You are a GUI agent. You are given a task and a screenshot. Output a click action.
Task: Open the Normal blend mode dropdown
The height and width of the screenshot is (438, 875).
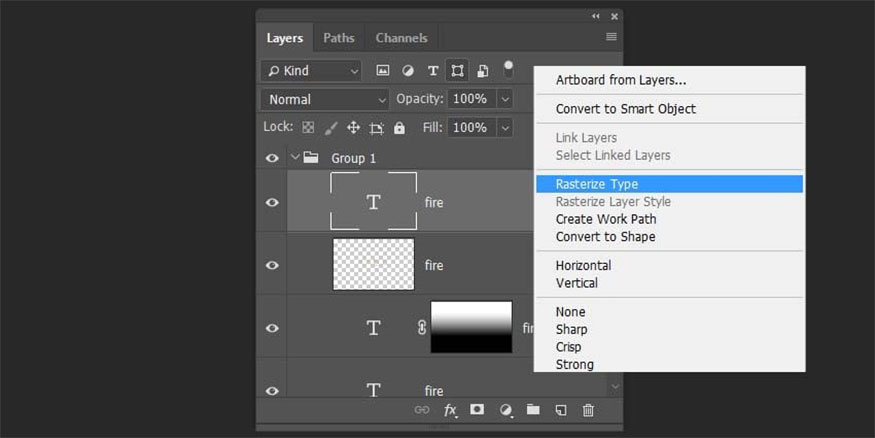click(325, 99)
